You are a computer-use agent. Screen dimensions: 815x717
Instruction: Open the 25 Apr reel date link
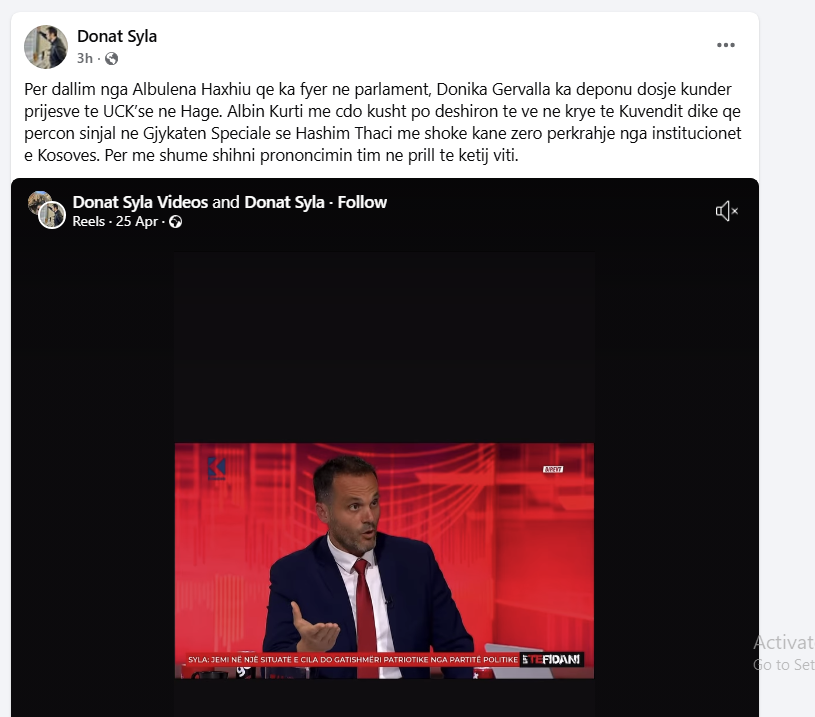[x=137, y=221]
